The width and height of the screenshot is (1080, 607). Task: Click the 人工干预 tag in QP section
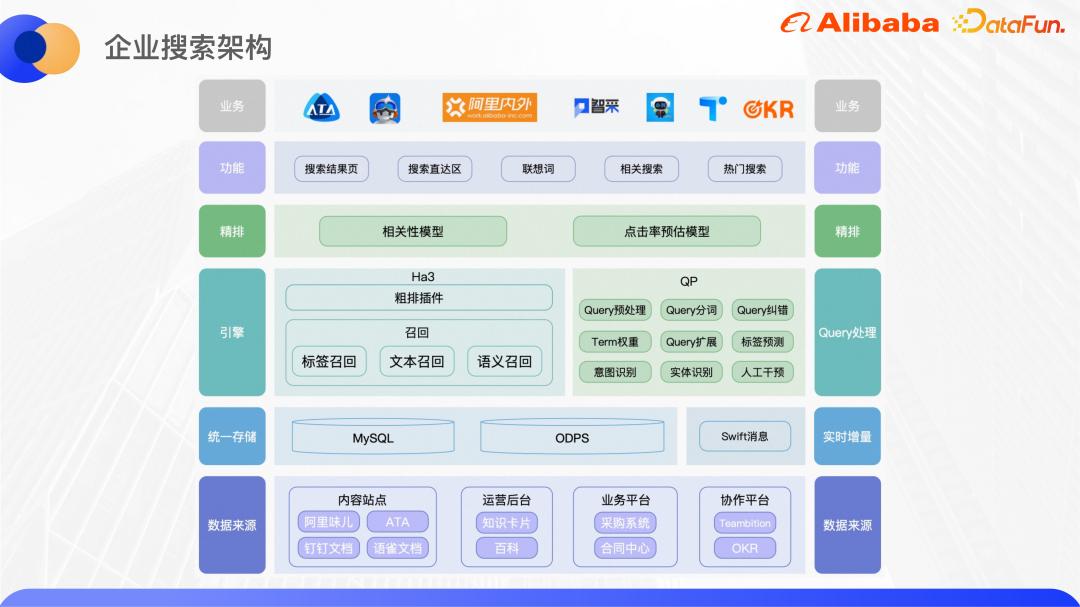tap(761, 372)
